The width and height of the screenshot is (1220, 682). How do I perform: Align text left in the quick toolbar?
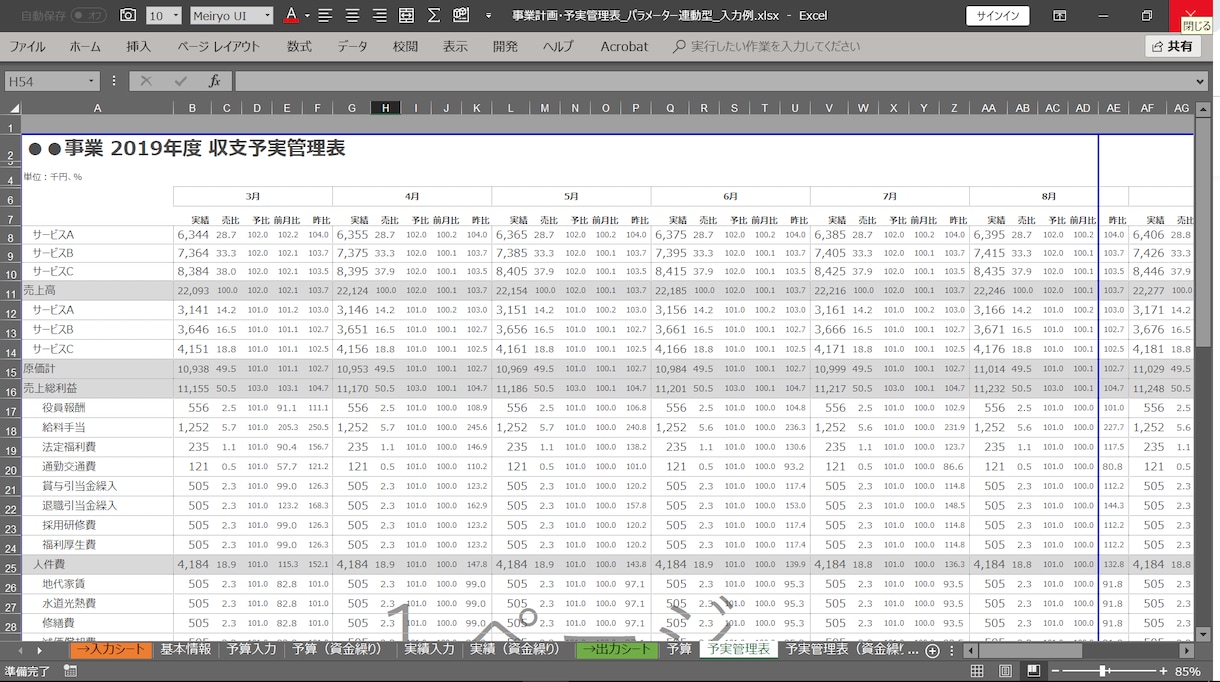pyautogui.click(x=327, y=15)
